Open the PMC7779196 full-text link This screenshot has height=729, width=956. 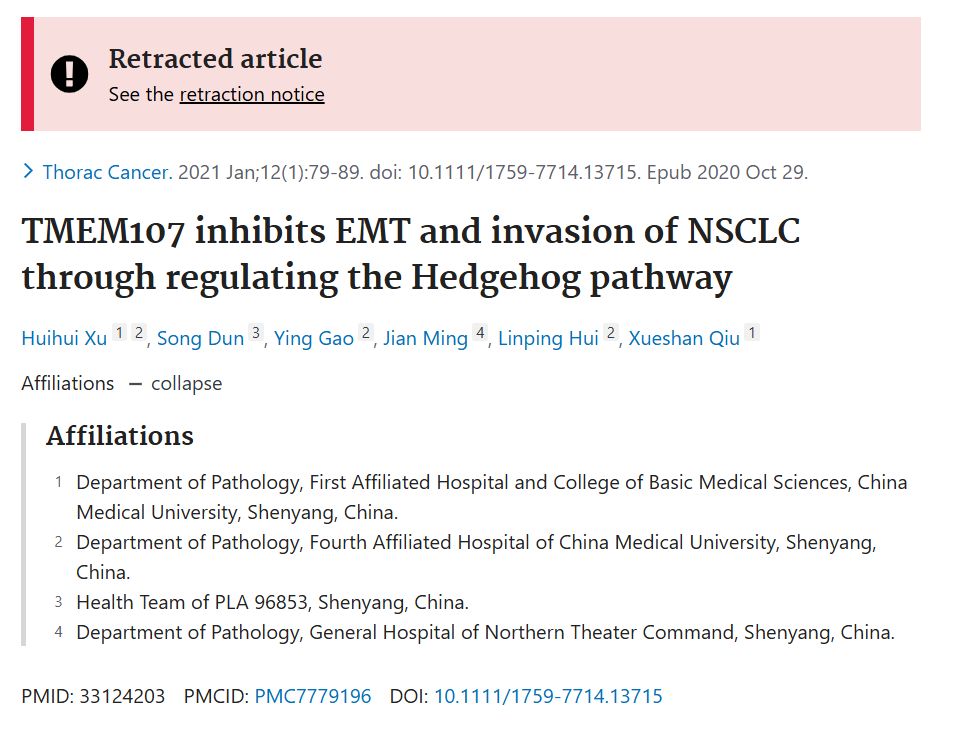[313, 696]
